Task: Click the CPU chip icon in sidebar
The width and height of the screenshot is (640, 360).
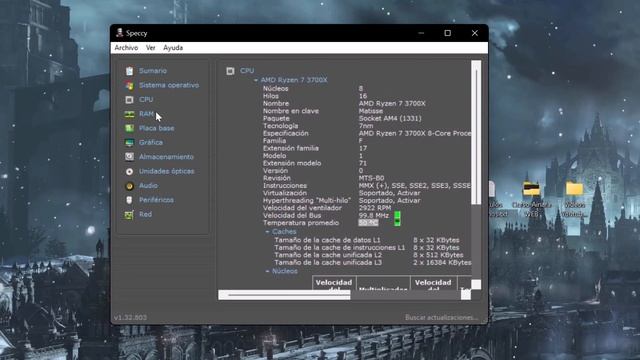Action: [129, 100]
